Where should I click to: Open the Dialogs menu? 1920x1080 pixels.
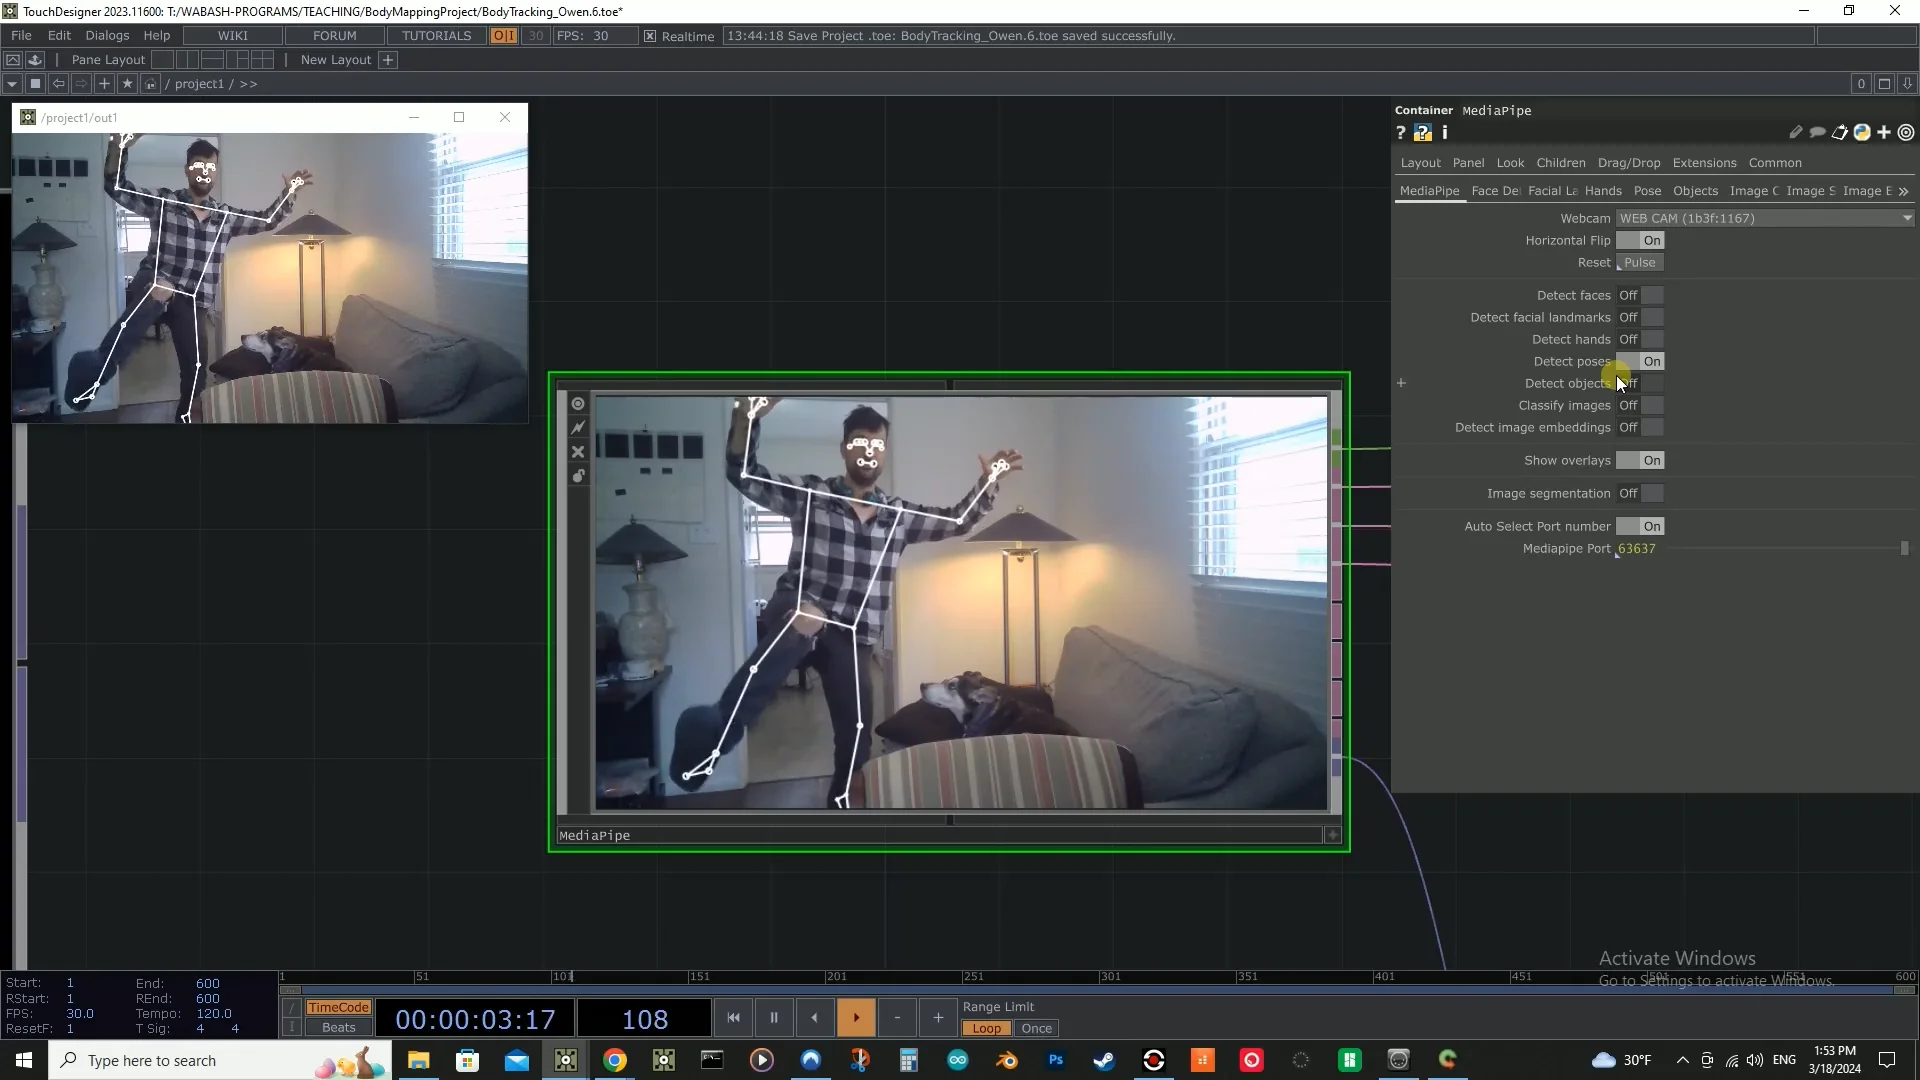point(107,35)
